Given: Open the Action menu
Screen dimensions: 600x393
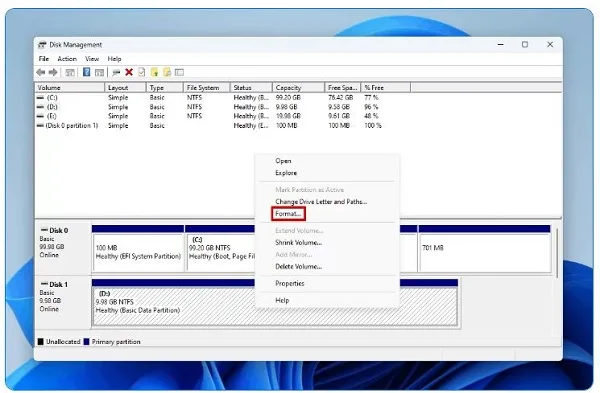Looking at the screenshot, I should (67, 59).
